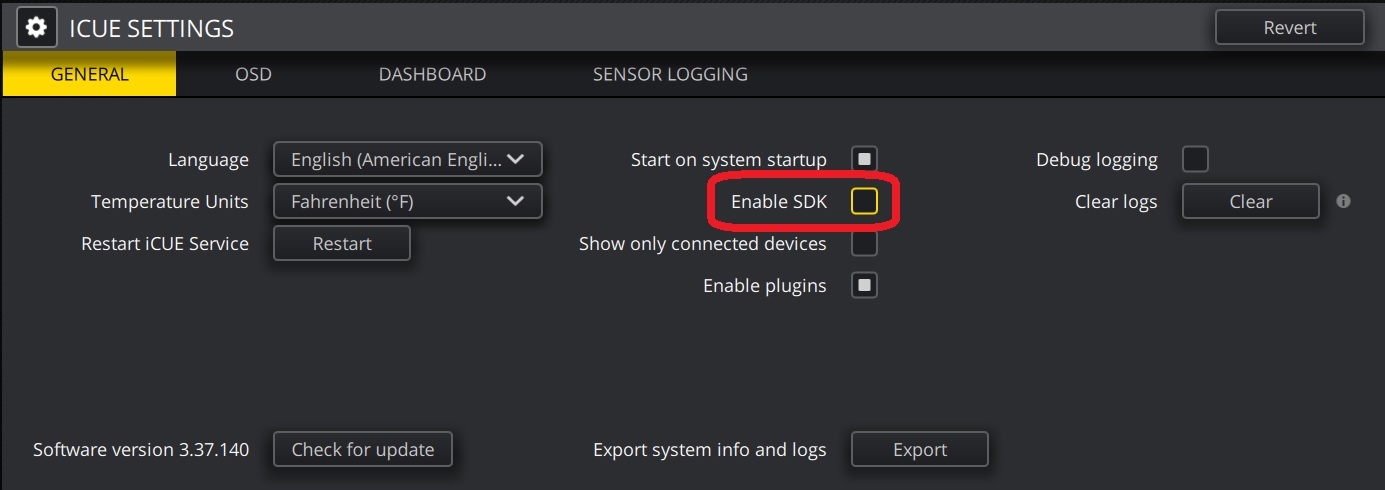Click the Language dropdown chevron arrow

point(516,159)
